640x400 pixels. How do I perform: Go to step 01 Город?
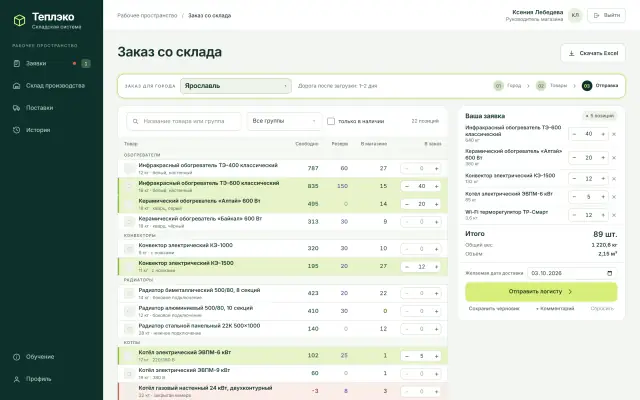(507, 86)
